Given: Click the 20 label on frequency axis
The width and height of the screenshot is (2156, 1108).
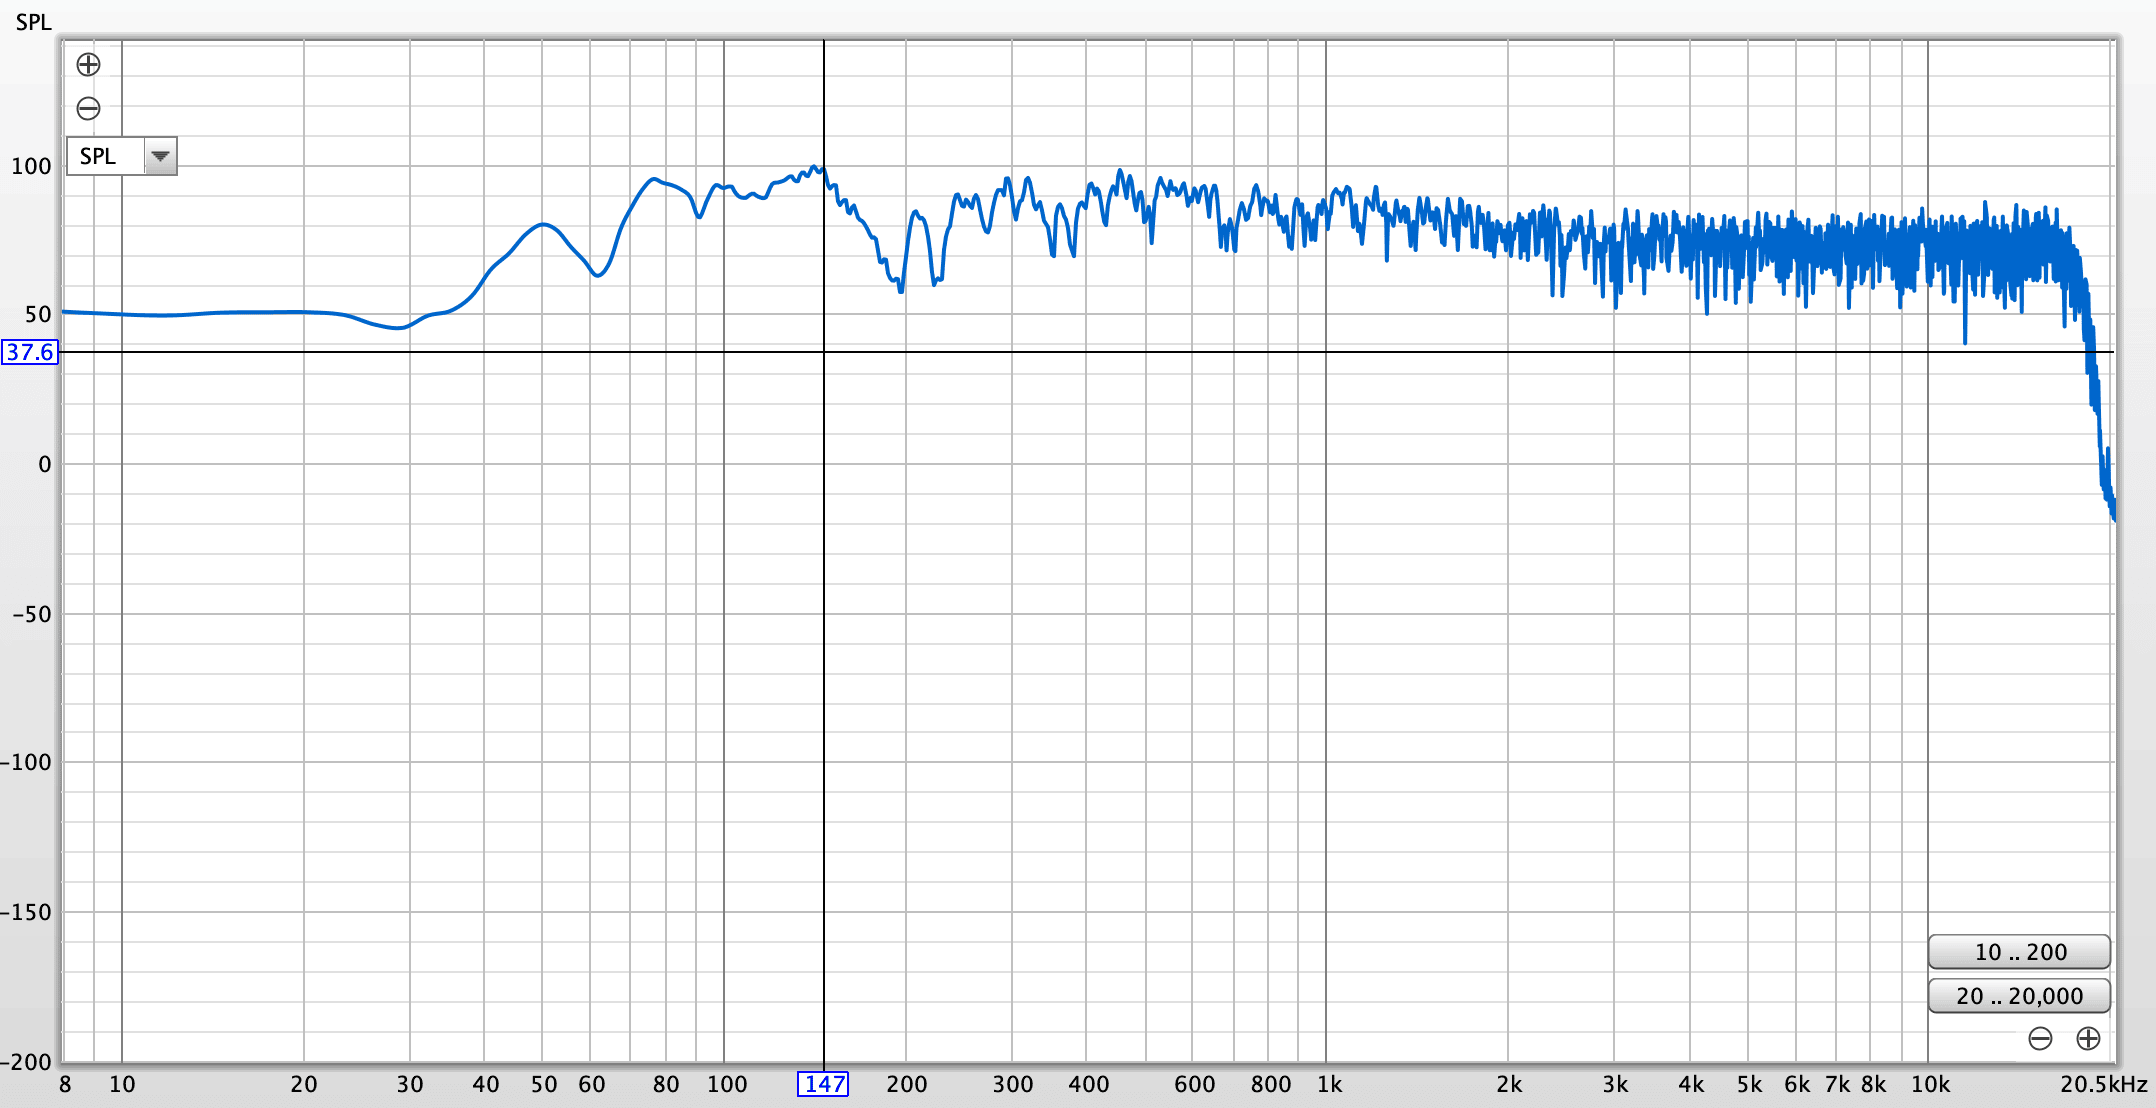Looking at the screenshot, I should tap(304, 1084).
